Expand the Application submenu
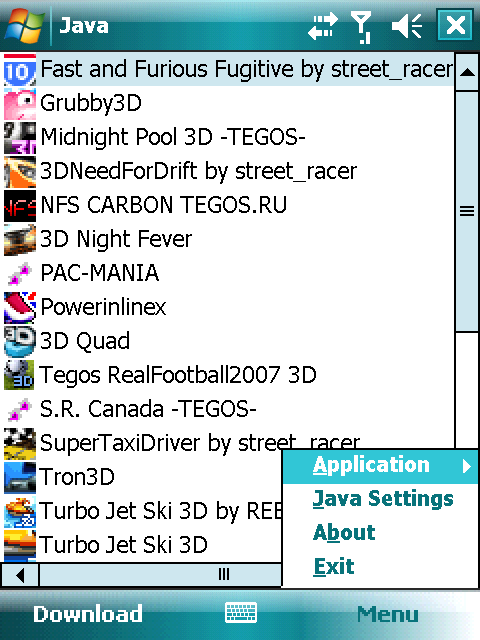The width and height of the screenshot is (480, 640). coord(380,467)
